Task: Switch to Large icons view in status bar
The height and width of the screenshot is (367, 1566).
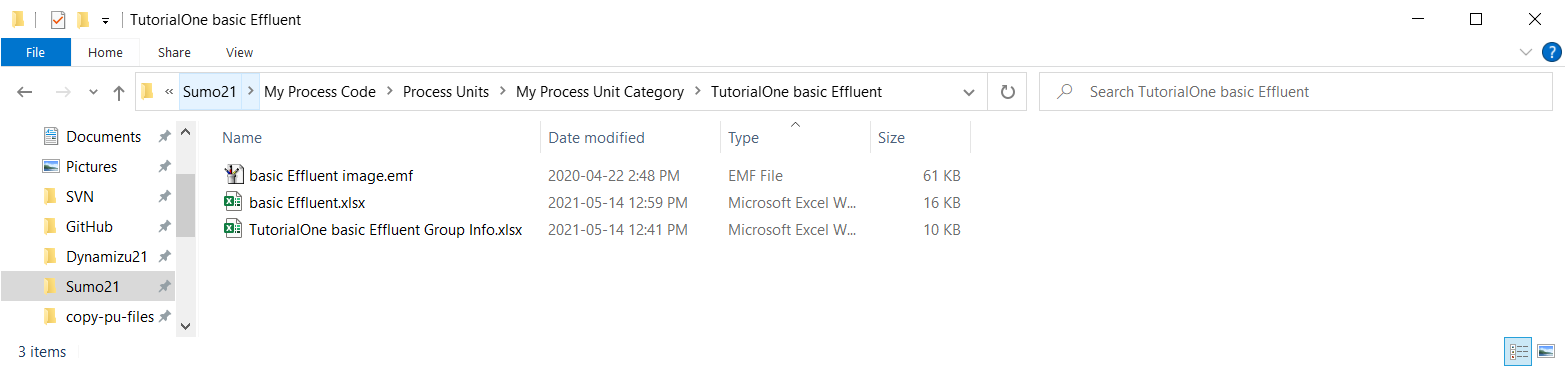Action: 1546,351
